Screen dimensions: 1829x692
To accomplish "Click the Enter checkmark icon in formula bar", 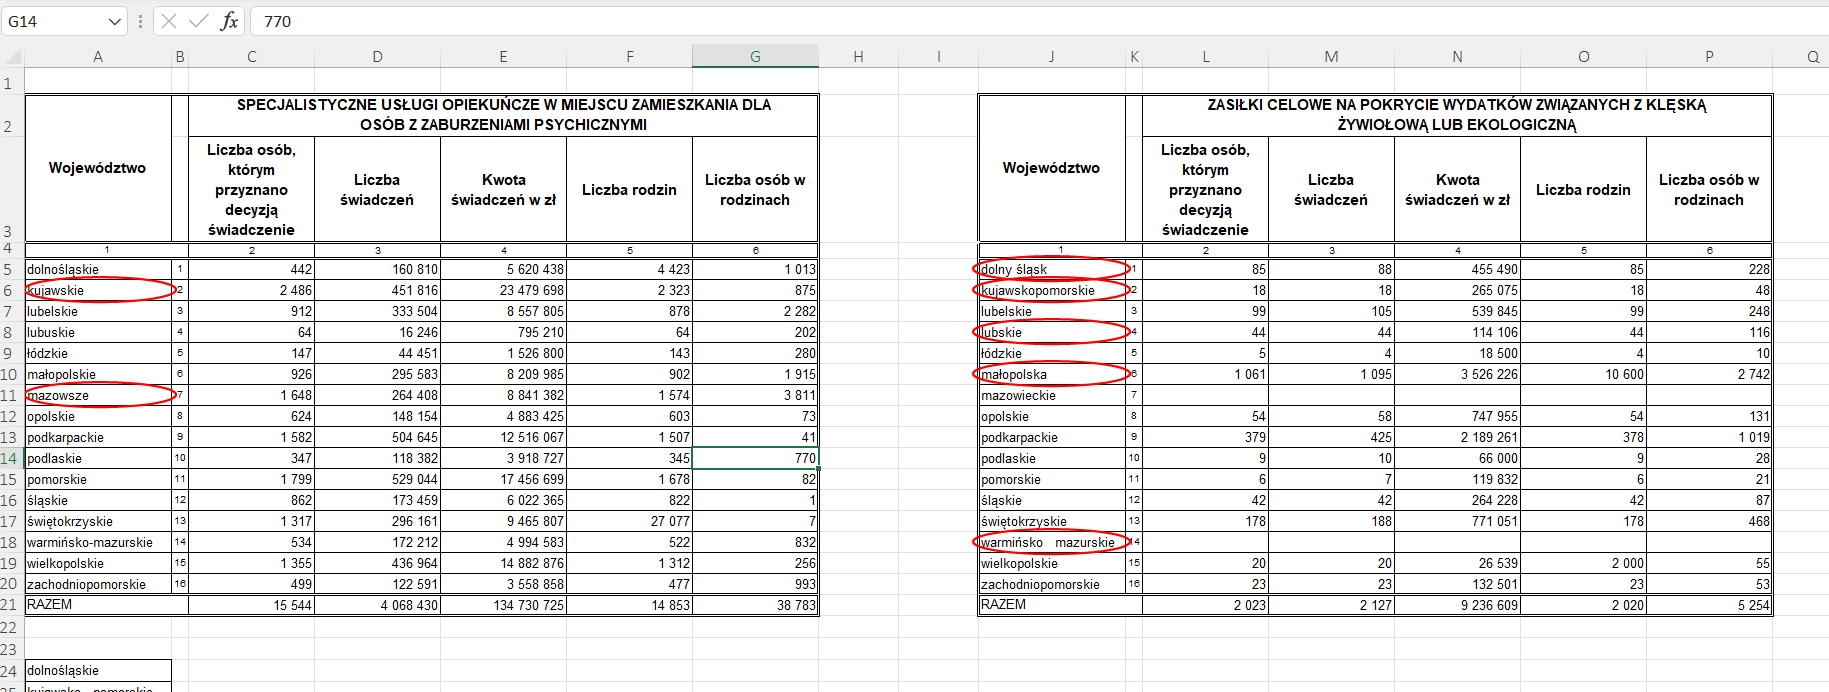I will tap(199, 21).
